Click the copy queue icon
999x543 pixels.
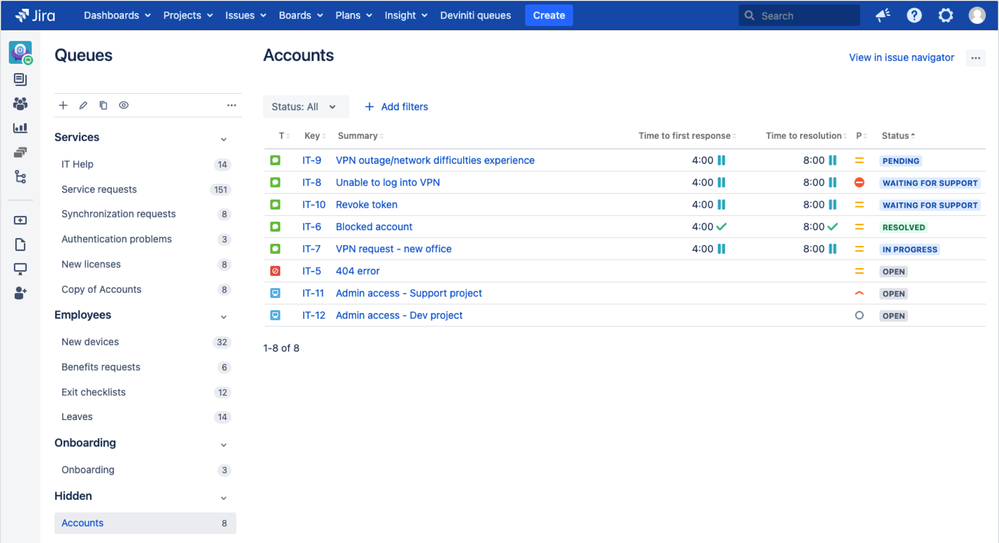(103, 105)
